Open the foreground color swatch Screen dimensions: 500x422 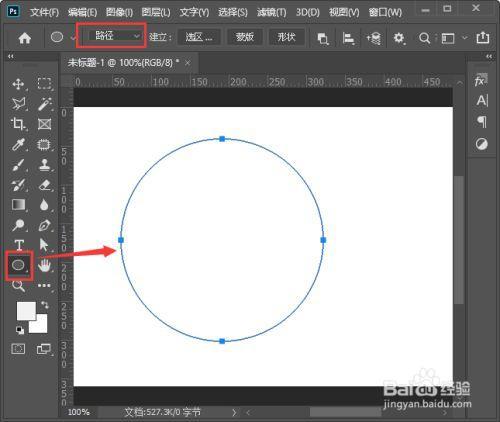tap(26, 311)
